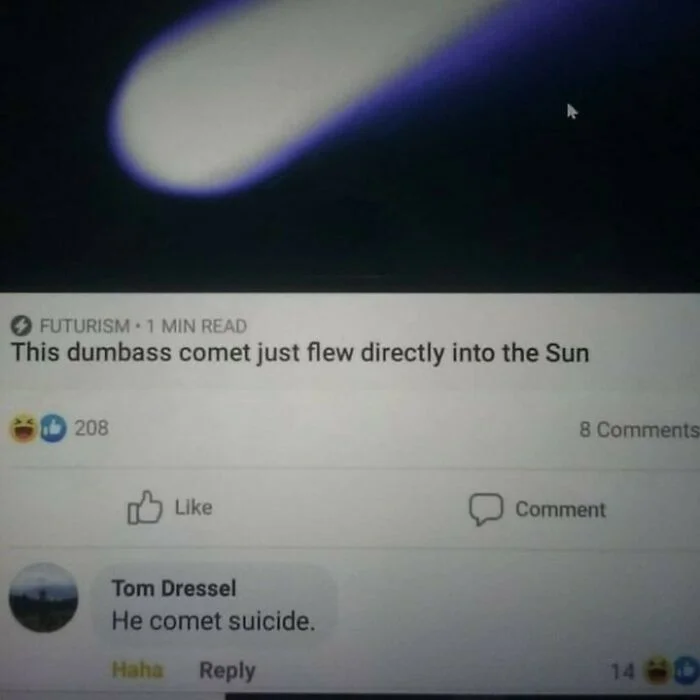This screenshot has width=700, height=700.
Task: Click the Futurism lightning bolt icon
Action: (x=21, y=326)
